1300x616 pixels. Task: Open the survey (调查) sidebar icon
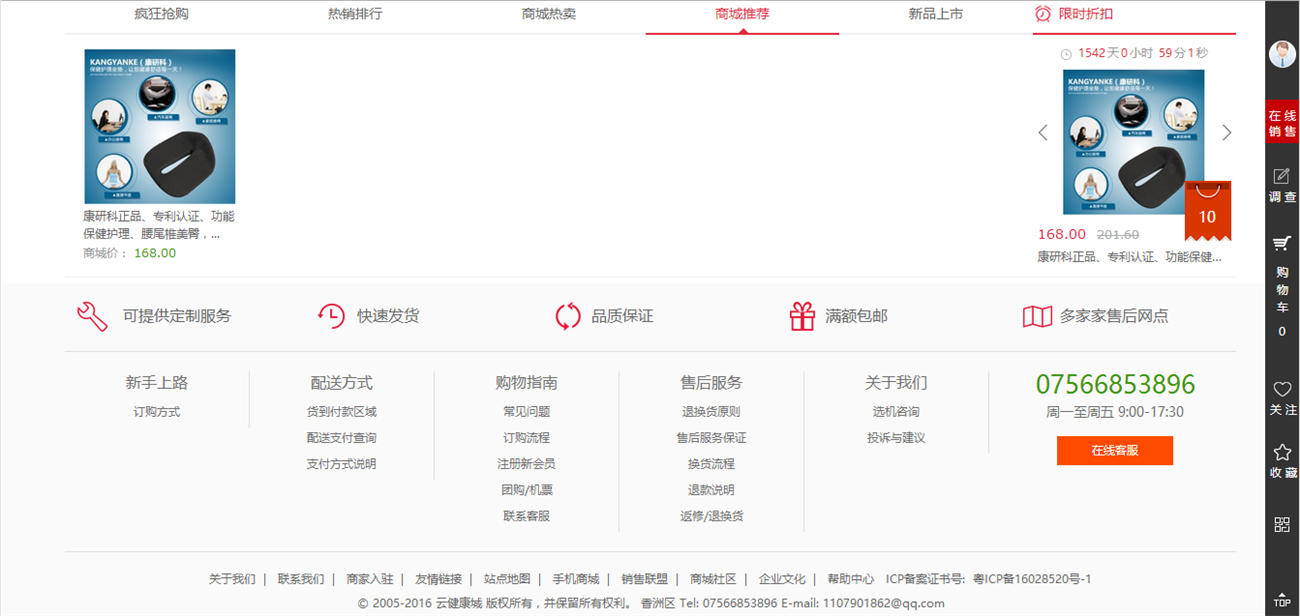coord(1282,177)
